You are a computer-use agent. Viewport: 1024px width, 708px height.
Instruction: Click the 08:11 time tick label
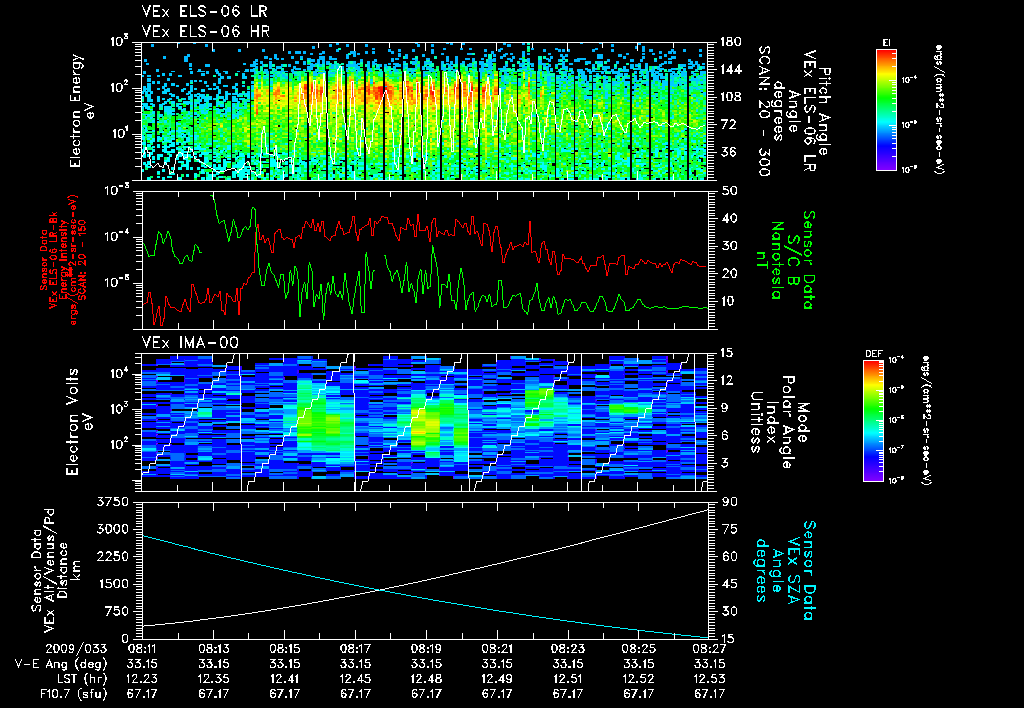[142, 649]
